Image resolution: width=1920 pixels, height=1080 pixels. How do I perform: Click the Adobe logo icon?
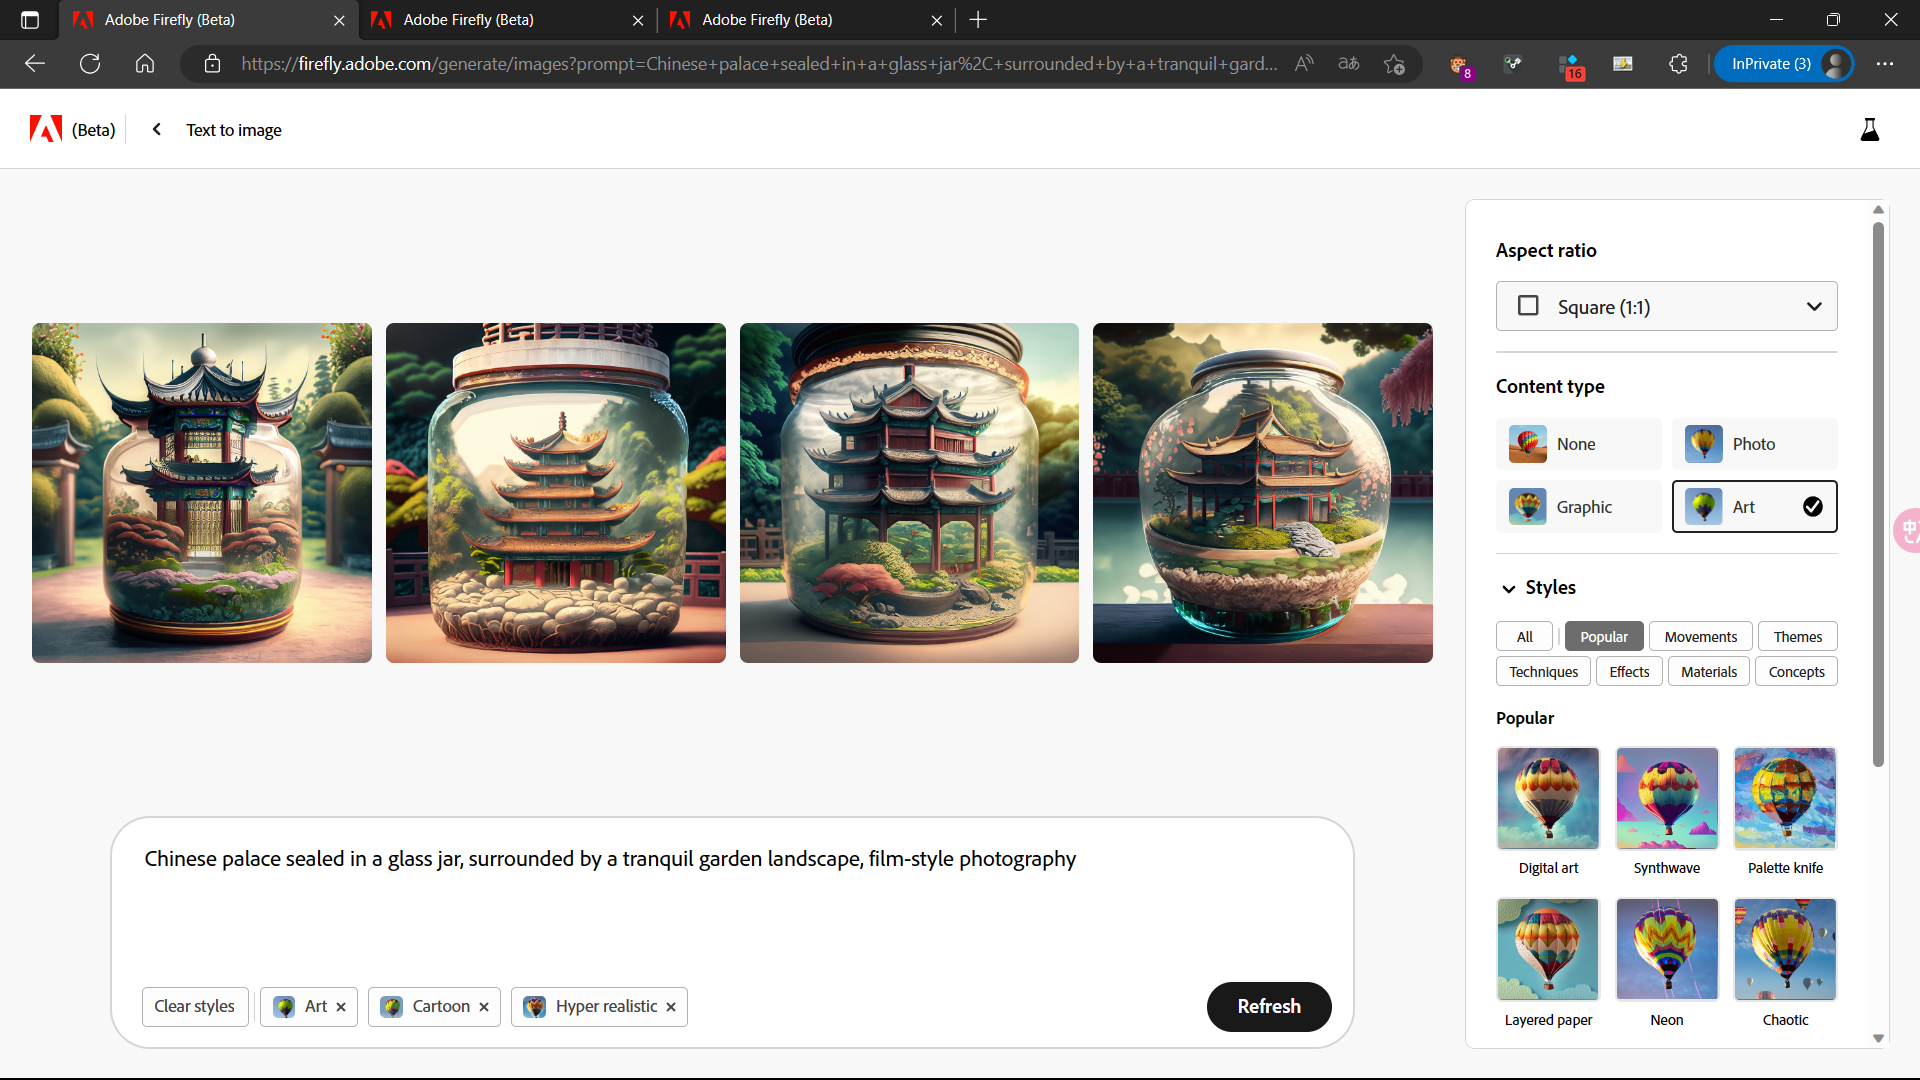(x=46, y=129)
